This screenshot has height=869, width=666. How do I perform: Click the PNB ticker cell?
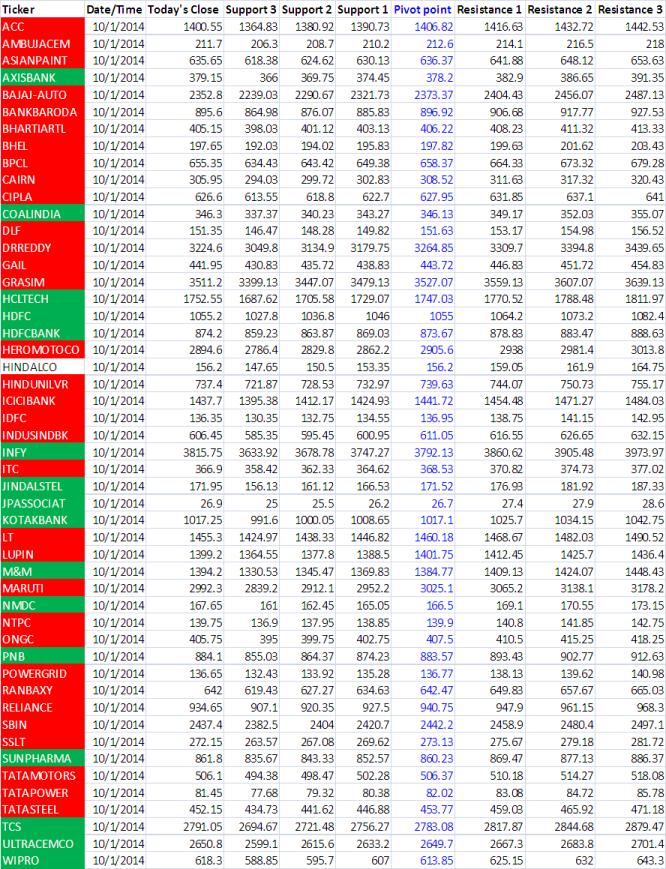coord(43,656)
